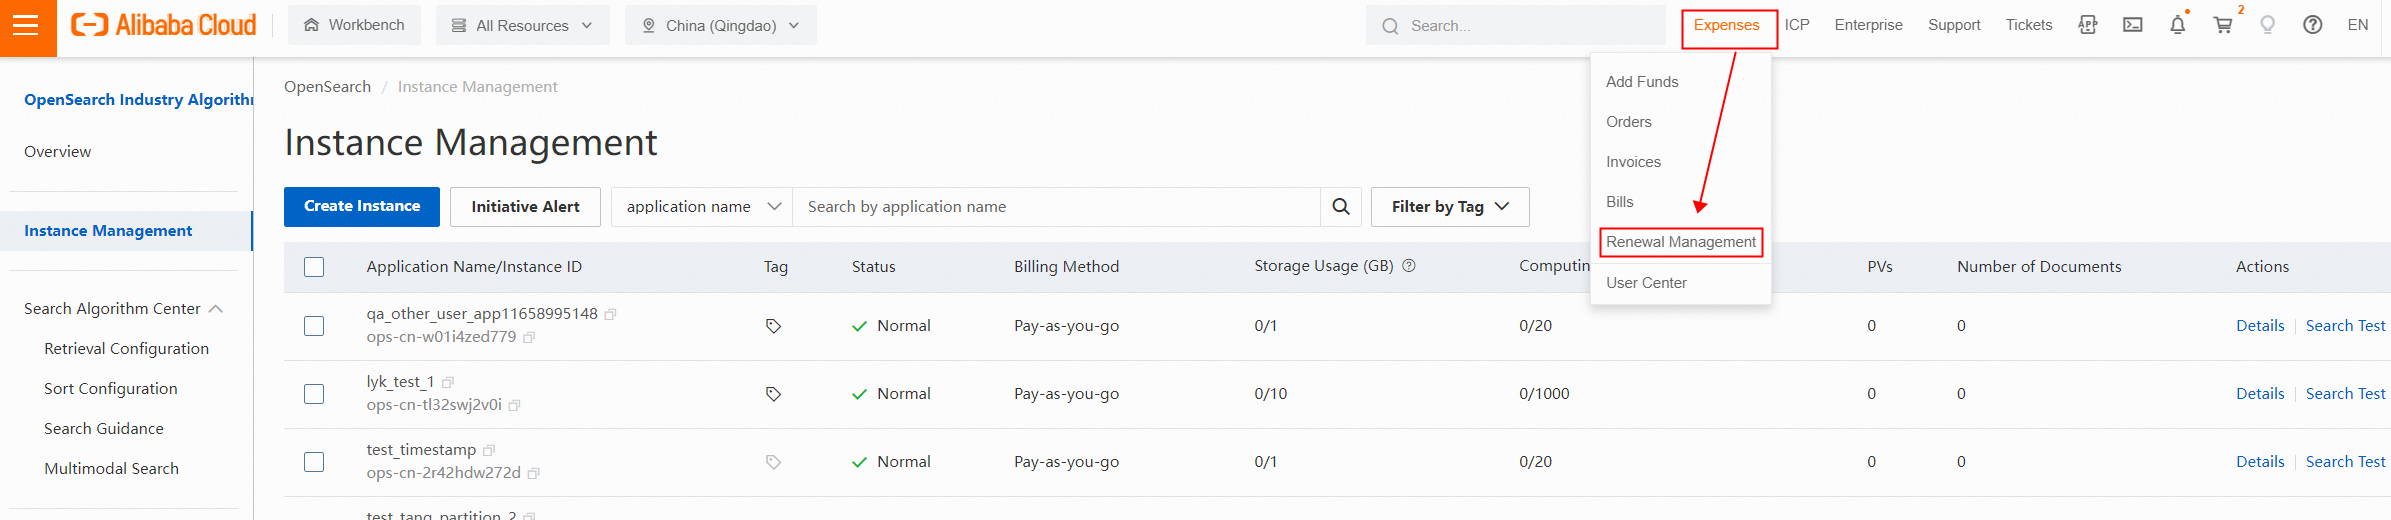Open Search Test for lyk_test_1

(x=2345, y=394)
